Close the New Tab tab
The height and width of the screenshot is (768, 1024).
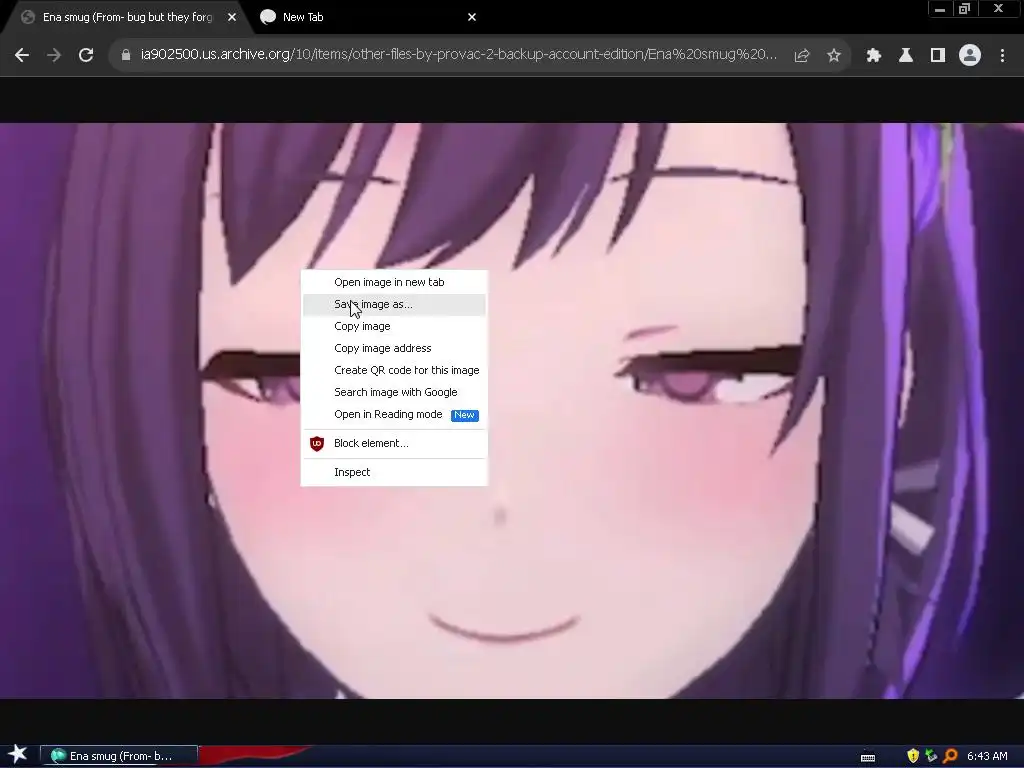pyautogui.click(x=472, y=18)
